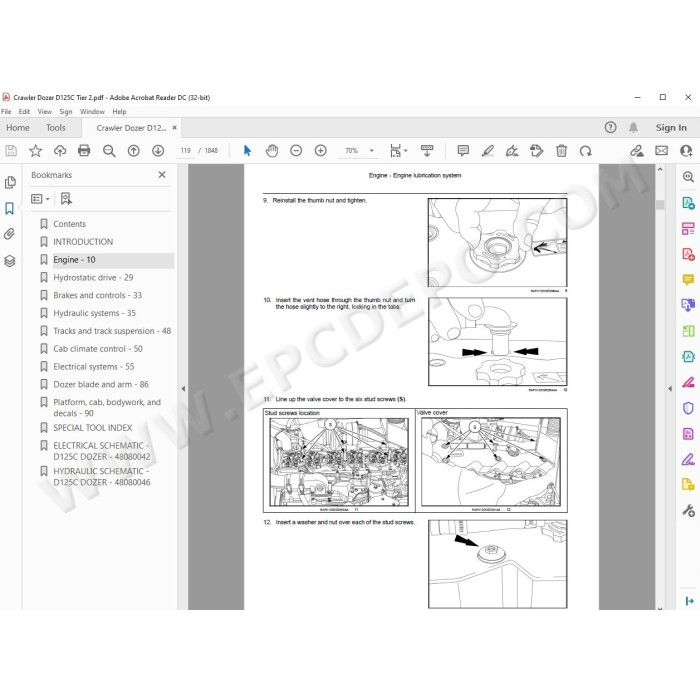Image resolution: width=700 pixels, height=700 pixels.
Task: Switch to the Tools tab
Action: pyautogui.click(x=55, y=128)
